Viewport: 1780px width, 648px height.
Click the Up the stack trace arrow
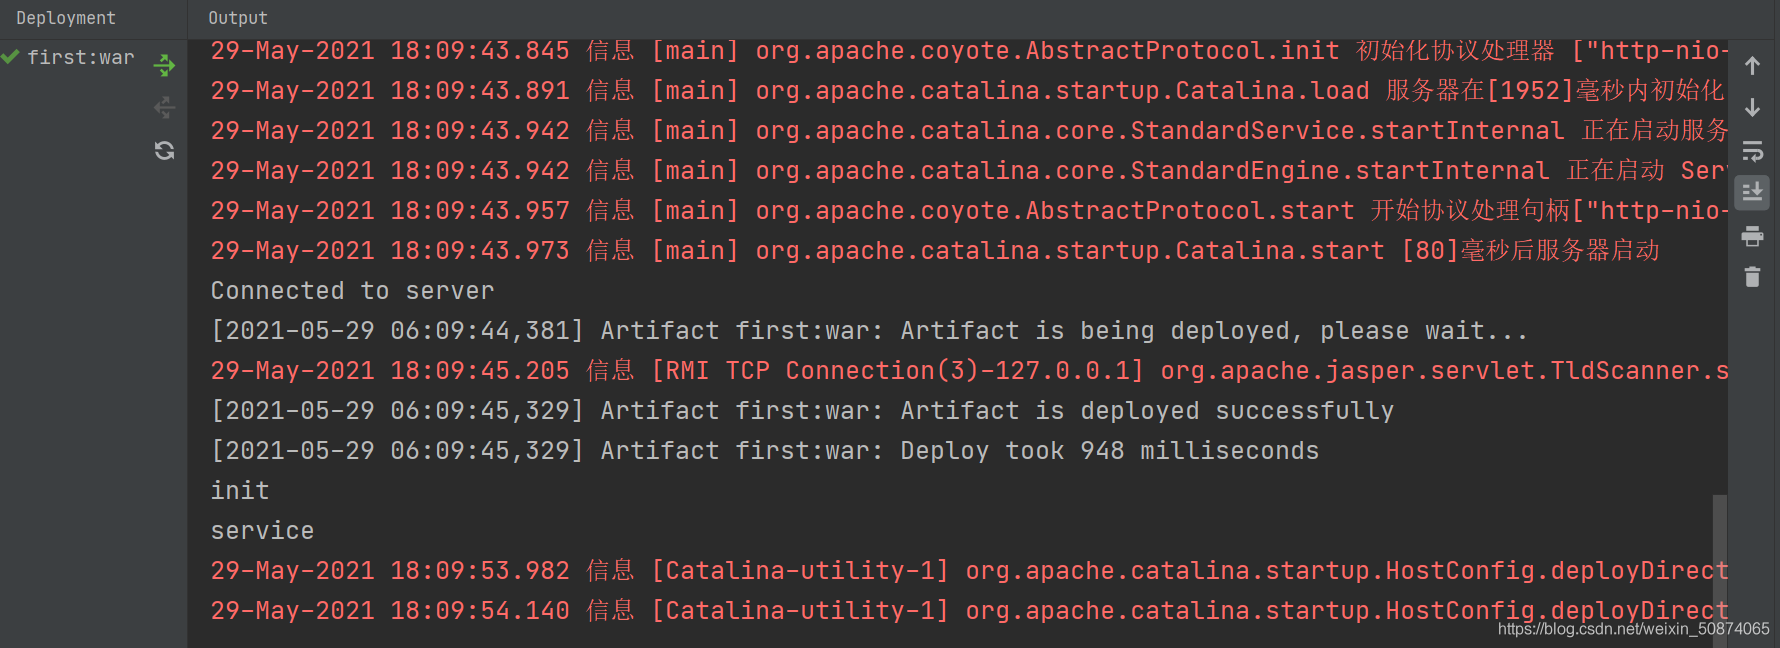(x=1752, y=66)
